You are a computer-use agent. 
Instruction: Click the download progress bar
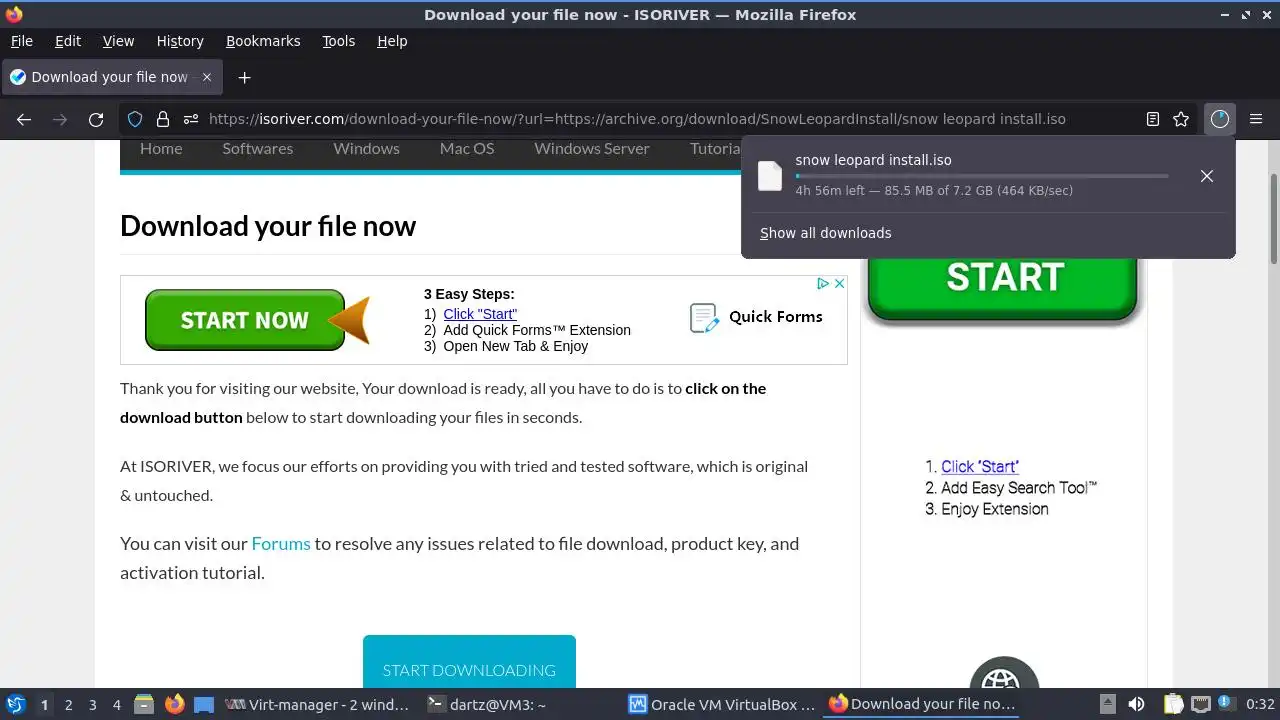(982, 176)
